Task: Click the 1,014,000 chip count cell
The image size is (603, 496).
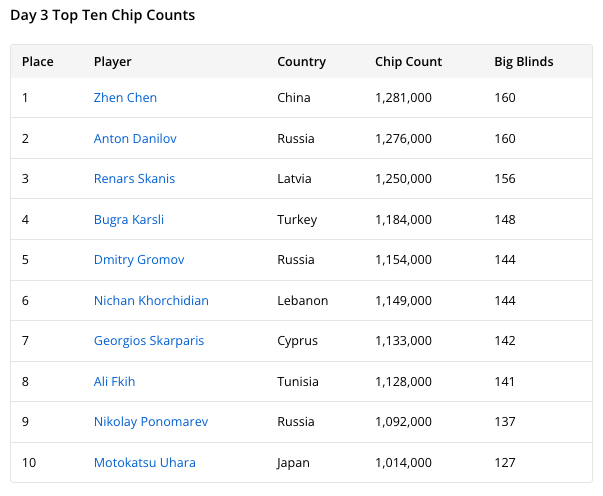Action: click(x=403, y=463)
